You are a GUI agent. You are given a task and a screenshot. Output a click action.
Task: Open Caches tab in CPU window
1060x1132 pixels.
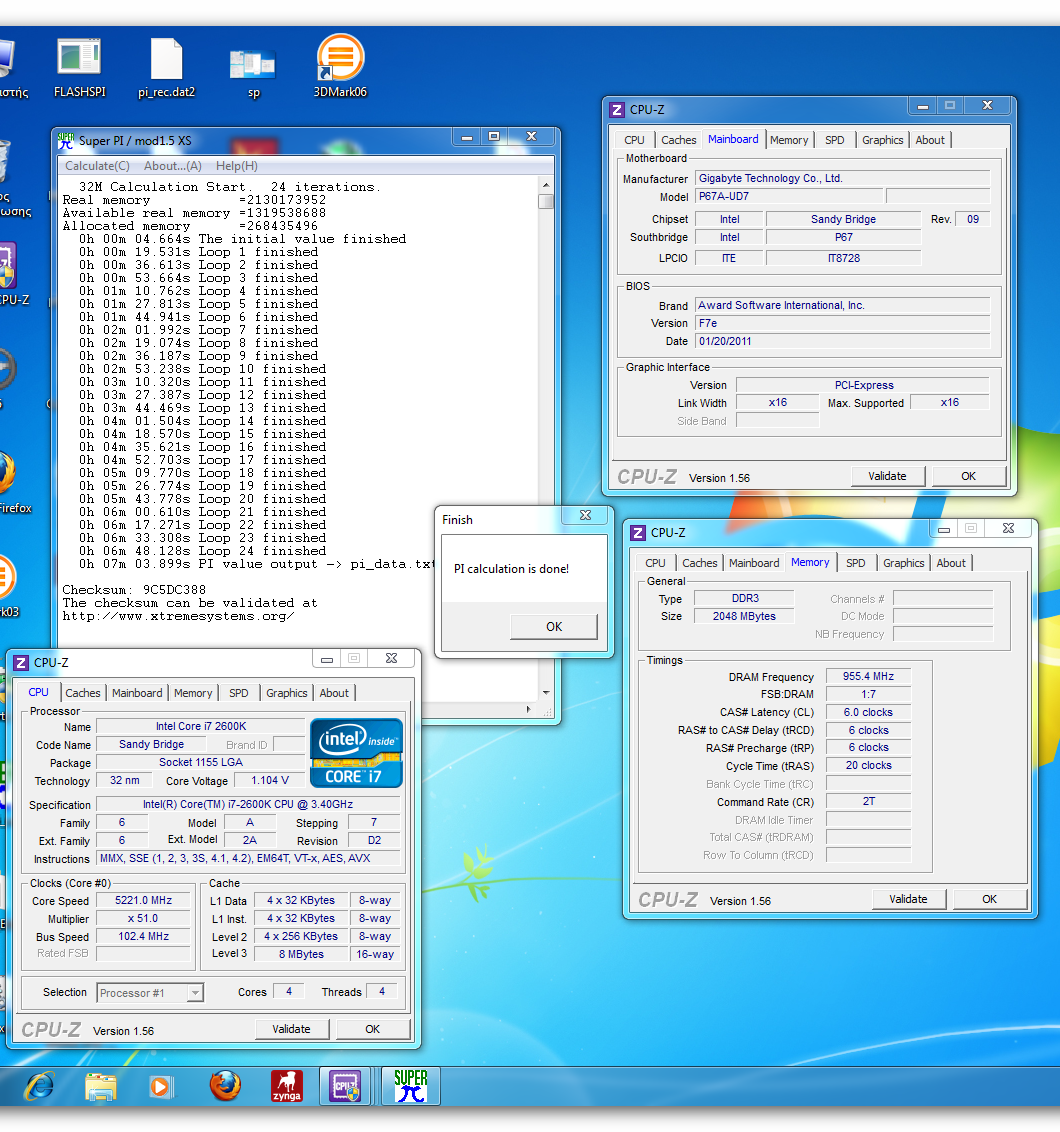click(x=83, y=693)
